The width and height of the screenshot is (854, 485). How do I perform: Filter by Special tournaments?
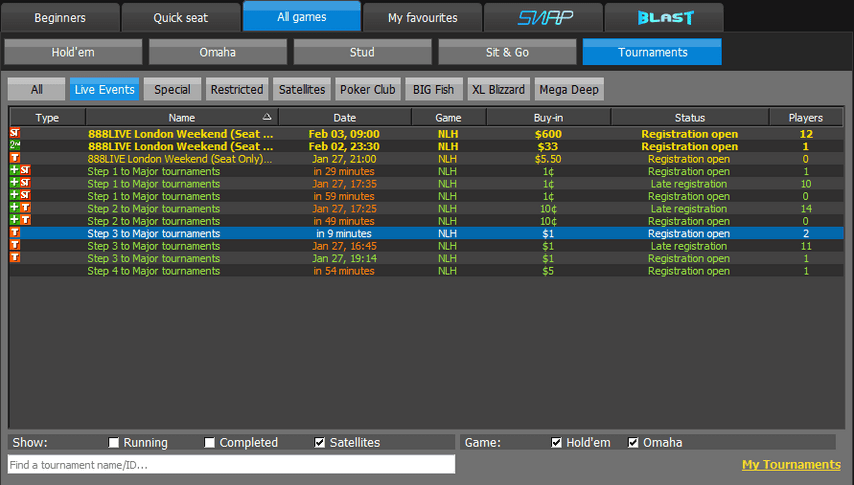[x=172, y=89]
